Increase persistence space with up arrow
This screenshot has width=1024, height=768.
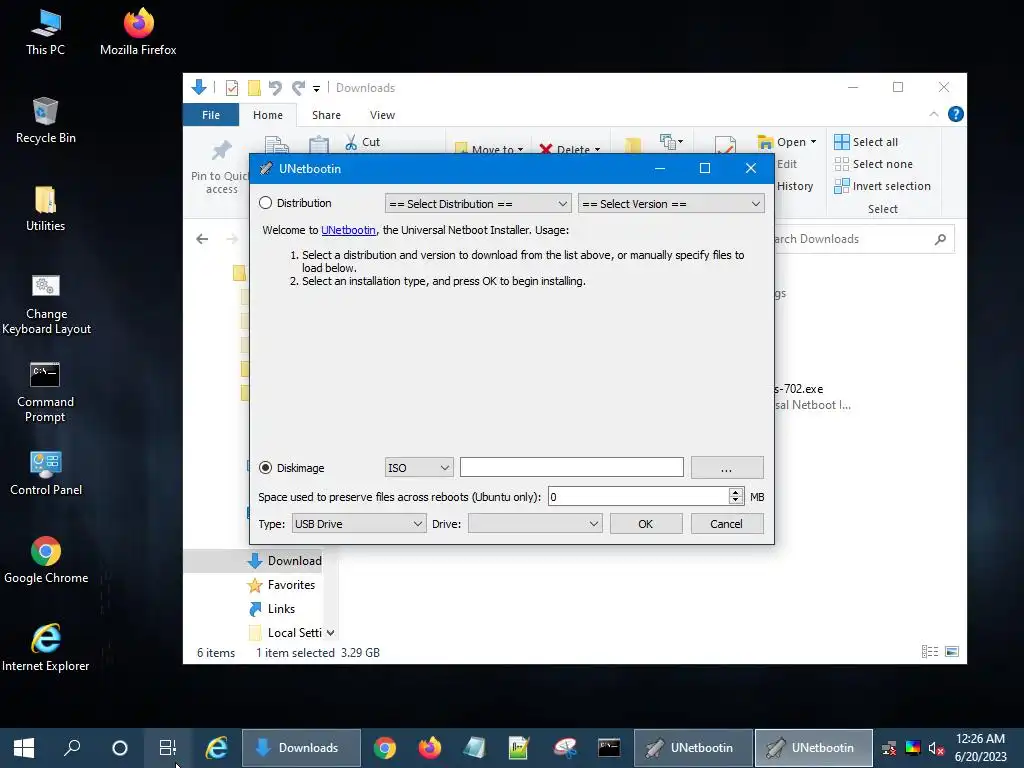[x=736, y=492]
